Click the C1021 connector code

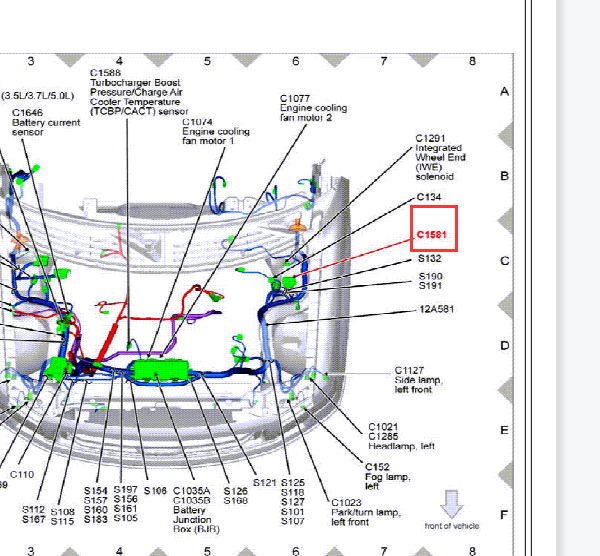click(383, 427)
